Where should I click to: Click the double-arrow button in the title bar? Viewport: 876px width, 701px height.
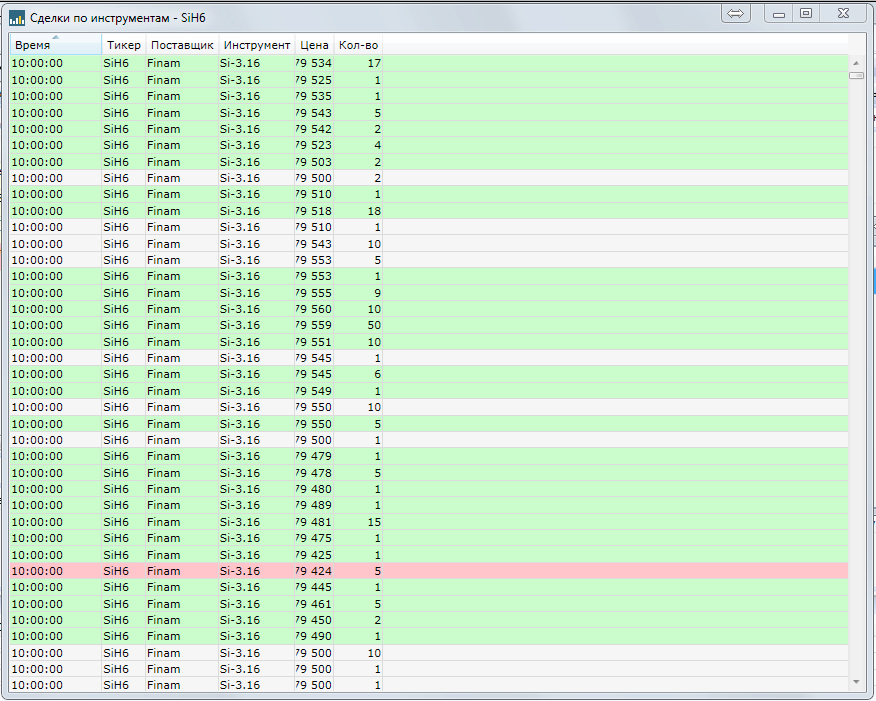[735, 13]
